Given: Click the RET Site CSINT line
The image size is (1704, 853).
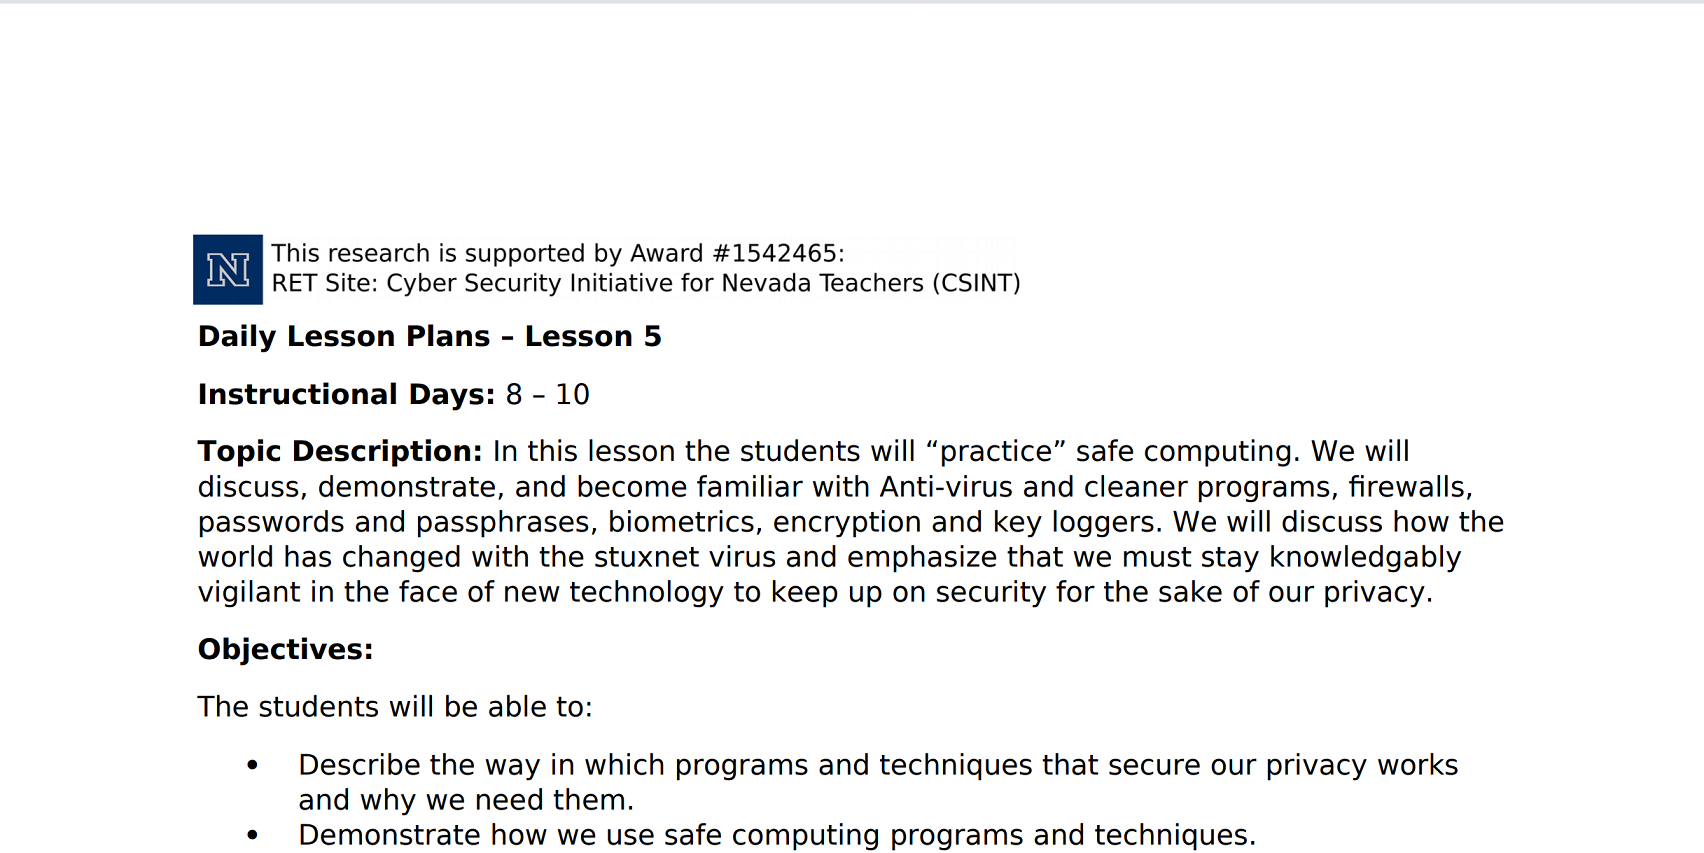Looking at the screenshot, I should 645,284.
